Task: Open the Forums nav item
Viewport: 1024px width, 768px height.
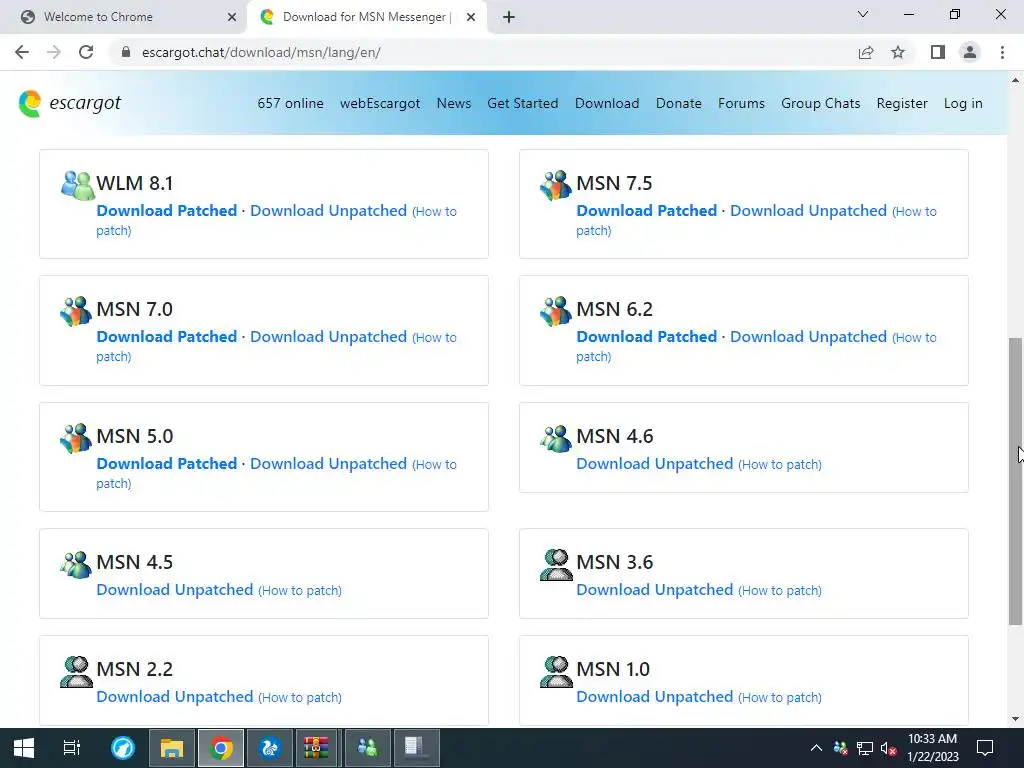Action: (741, 103)
